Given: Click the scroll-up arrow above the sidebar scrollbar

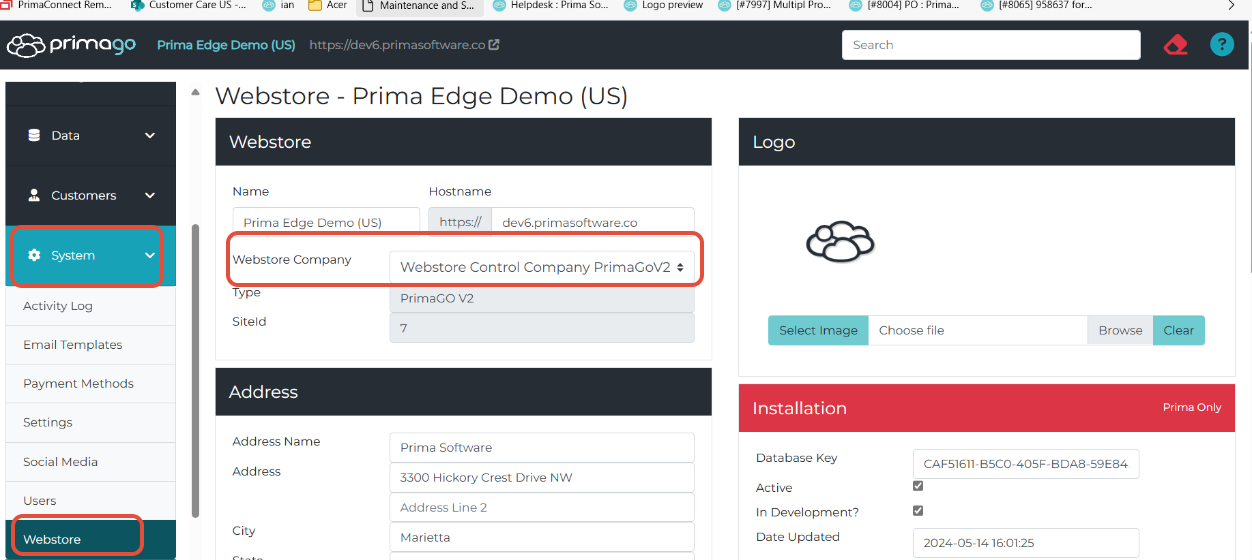Looking at the screenshot, I should tap(195, 93).
